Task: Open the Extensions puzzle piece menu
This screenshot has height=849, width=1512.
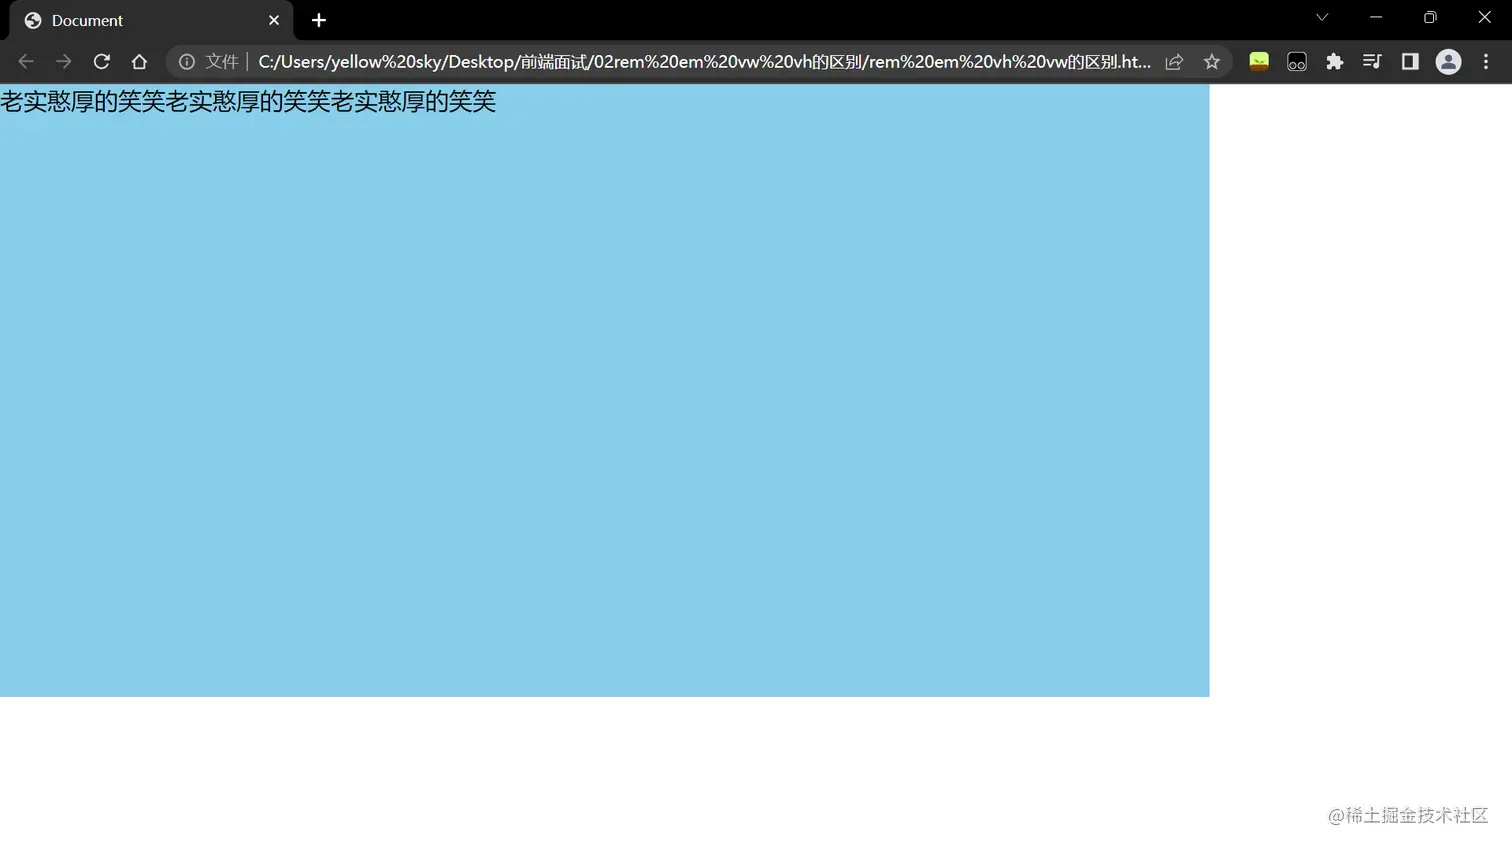Action: point(1334,62)
